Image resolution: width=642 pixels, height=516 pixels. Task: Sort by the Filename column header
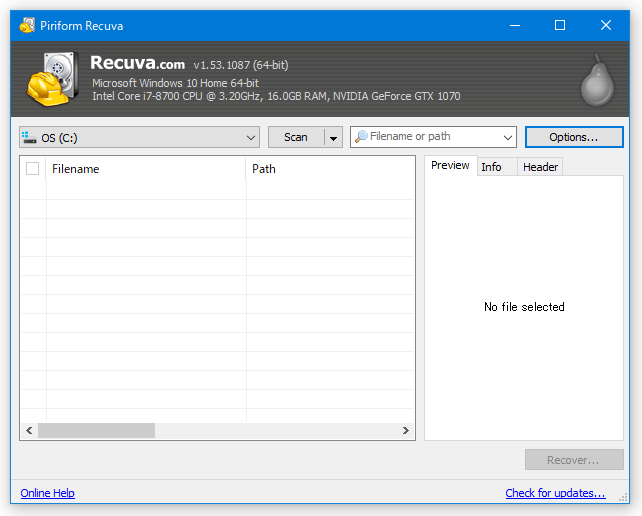point(146,169)
